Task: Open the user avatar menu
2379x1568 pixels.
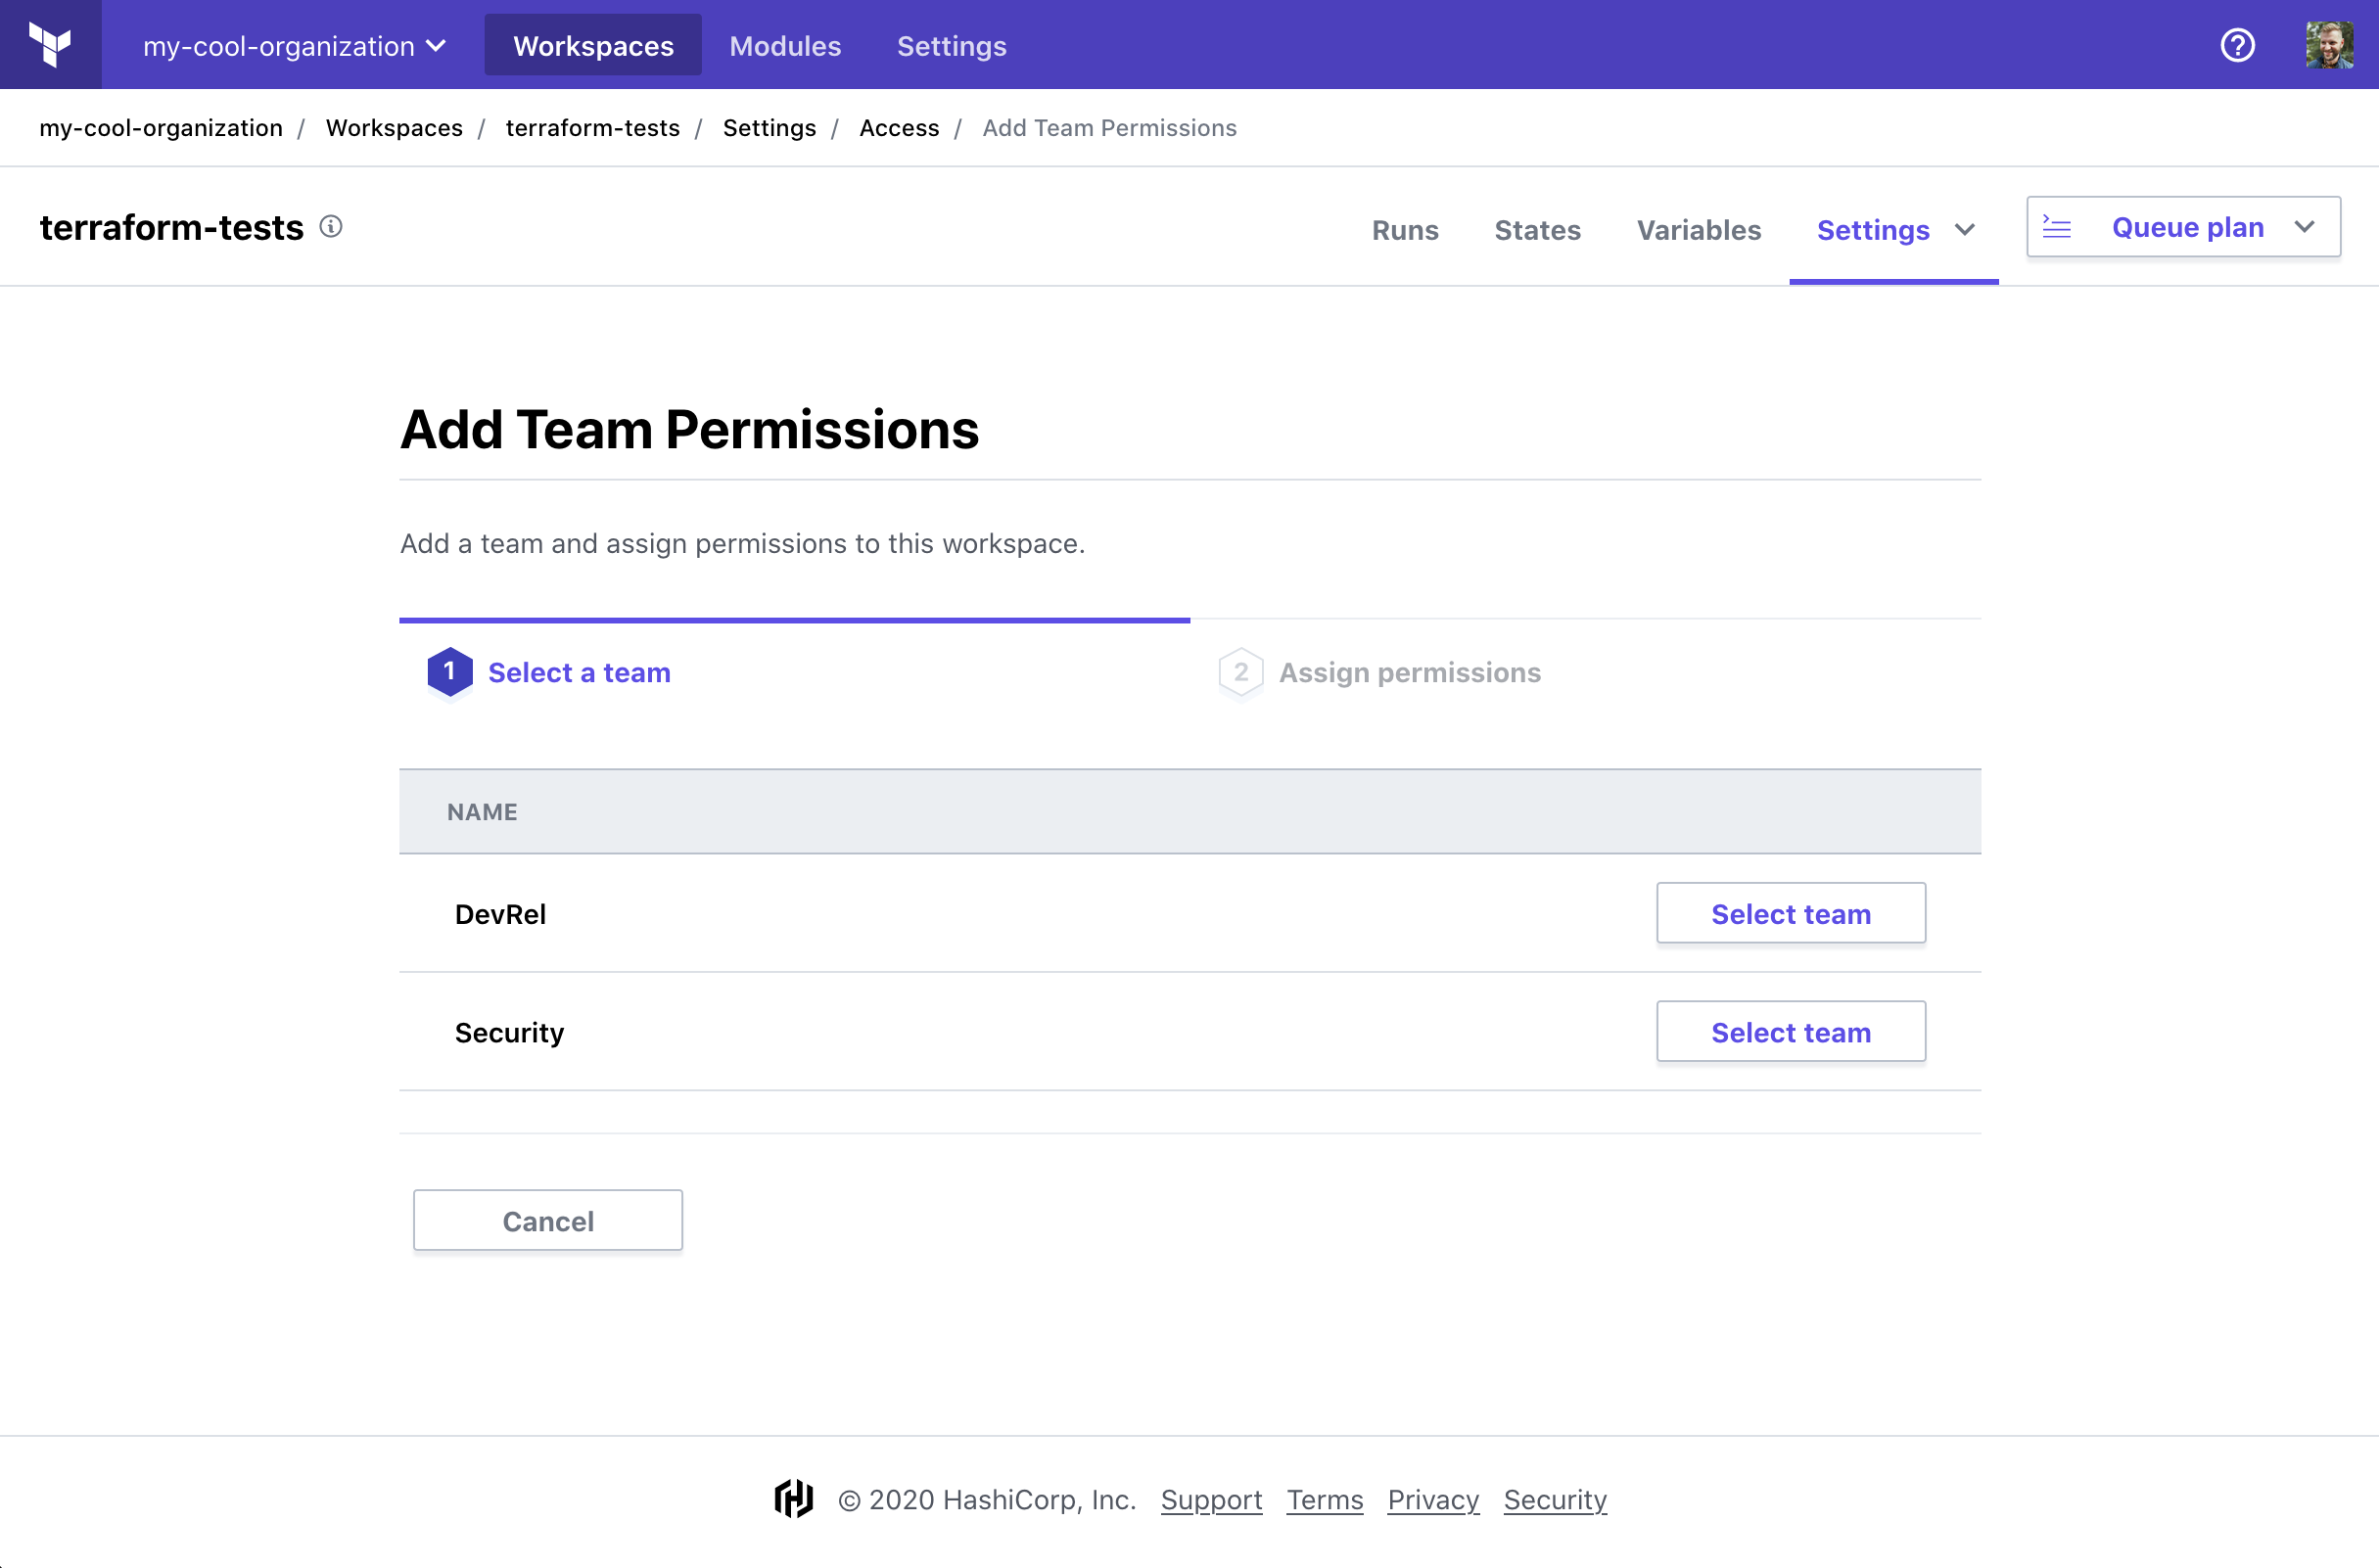Action: (2329, 45)
